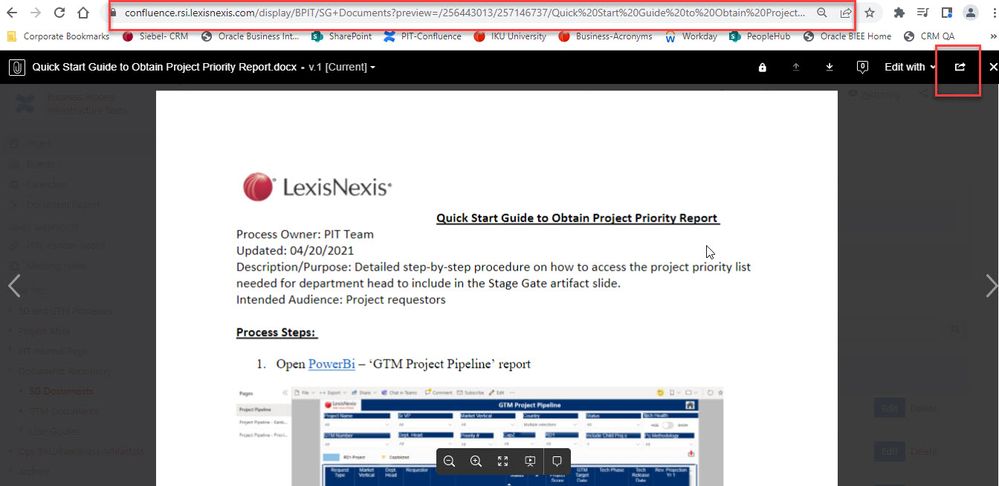The height and width of the screenshot is (486, 999).
Task: Open the Oracle Business Int... bookmark
Action: pyautogui.click(x=250, y=36)
